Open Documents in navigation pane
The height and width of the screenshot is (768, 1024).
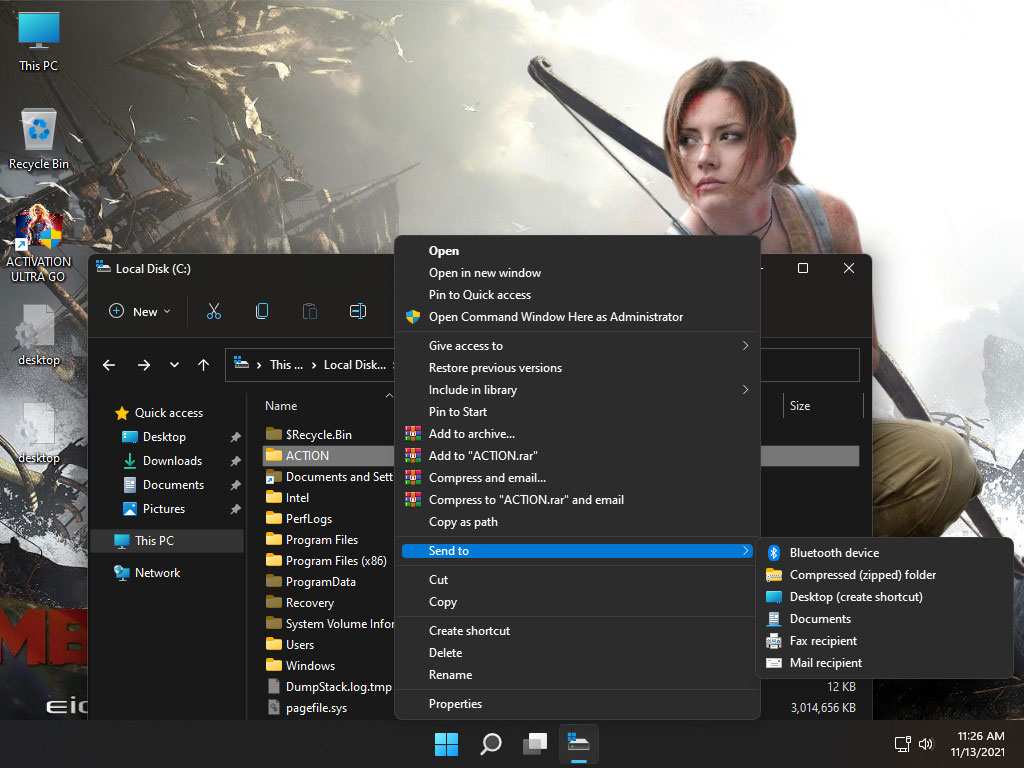pos(173,485)
